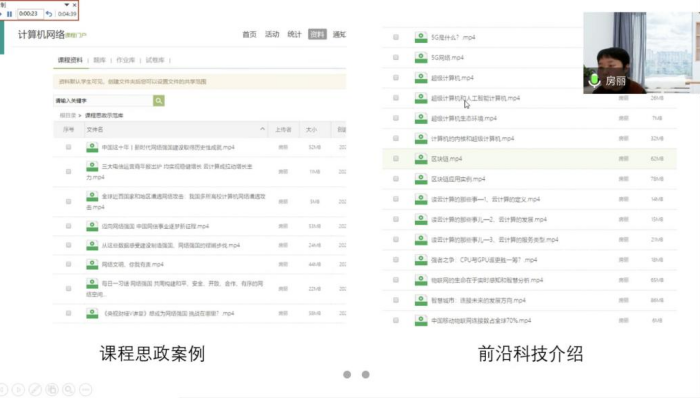Open the zoom magnifier in slideshow controls

click(69, 390)
